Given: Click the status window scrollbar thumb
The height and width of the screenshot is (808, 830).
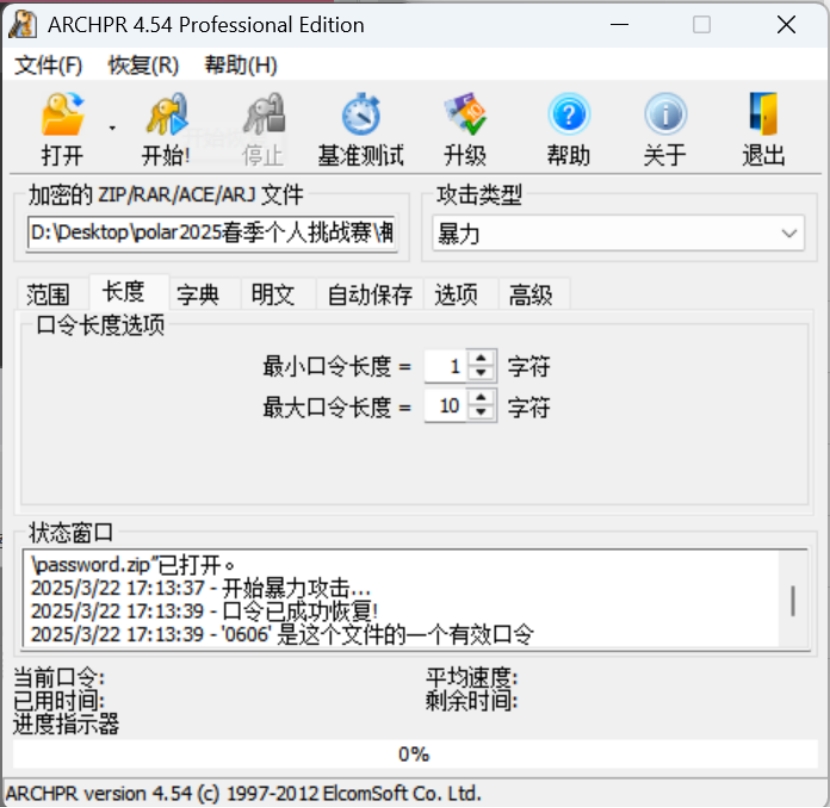Looking at the screenshot, I should point(793,601).
